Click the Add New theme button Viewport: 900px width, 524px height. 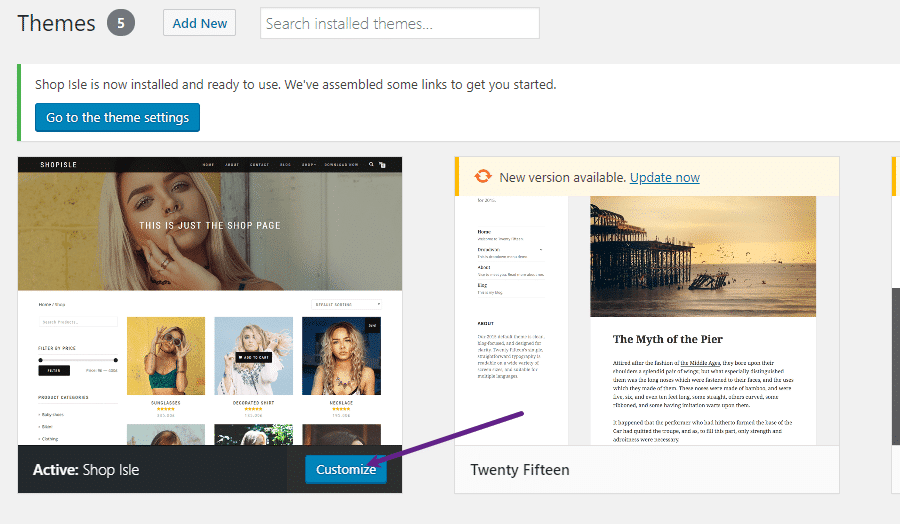tap(199, 23)
